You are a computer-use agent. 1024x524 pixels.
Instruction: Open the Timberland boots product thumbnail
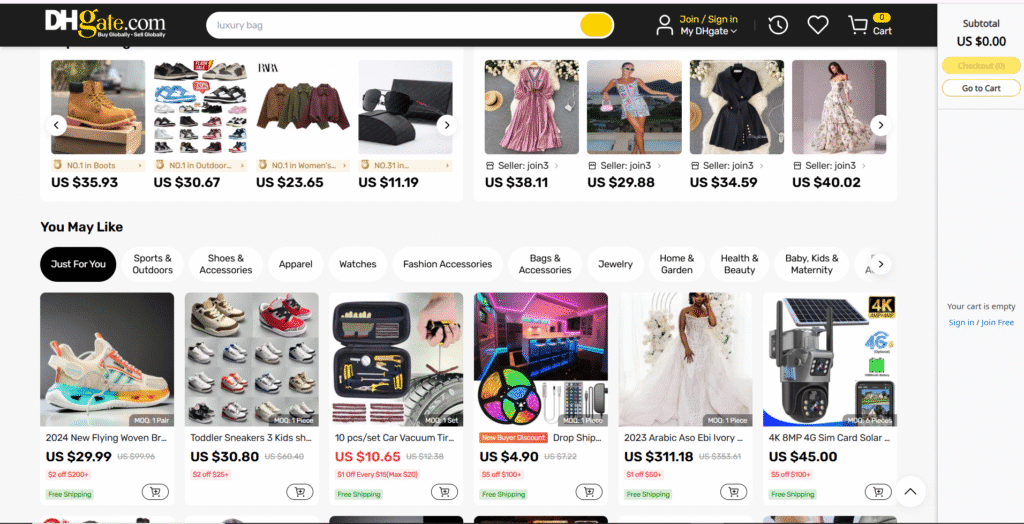[98, 107]
